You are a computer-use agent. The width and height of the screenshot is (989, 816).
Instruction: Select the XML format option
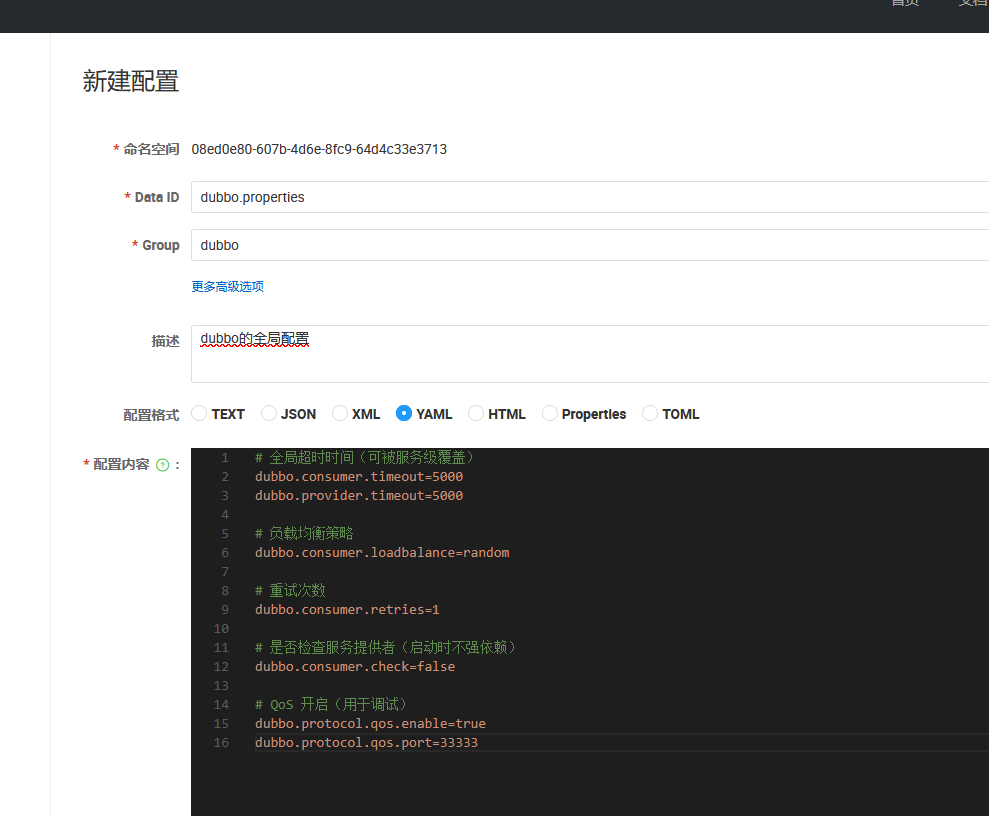(340, 413)
